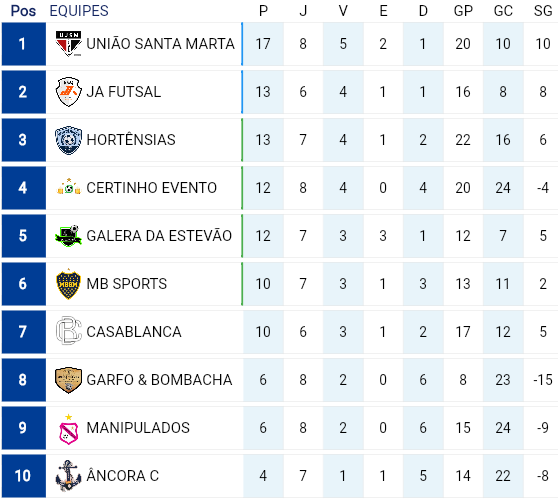Image resolution: width=558 pixels, height=501 pixels.
Task: Click the blue position 1 cell
Action: coord(24,44)
